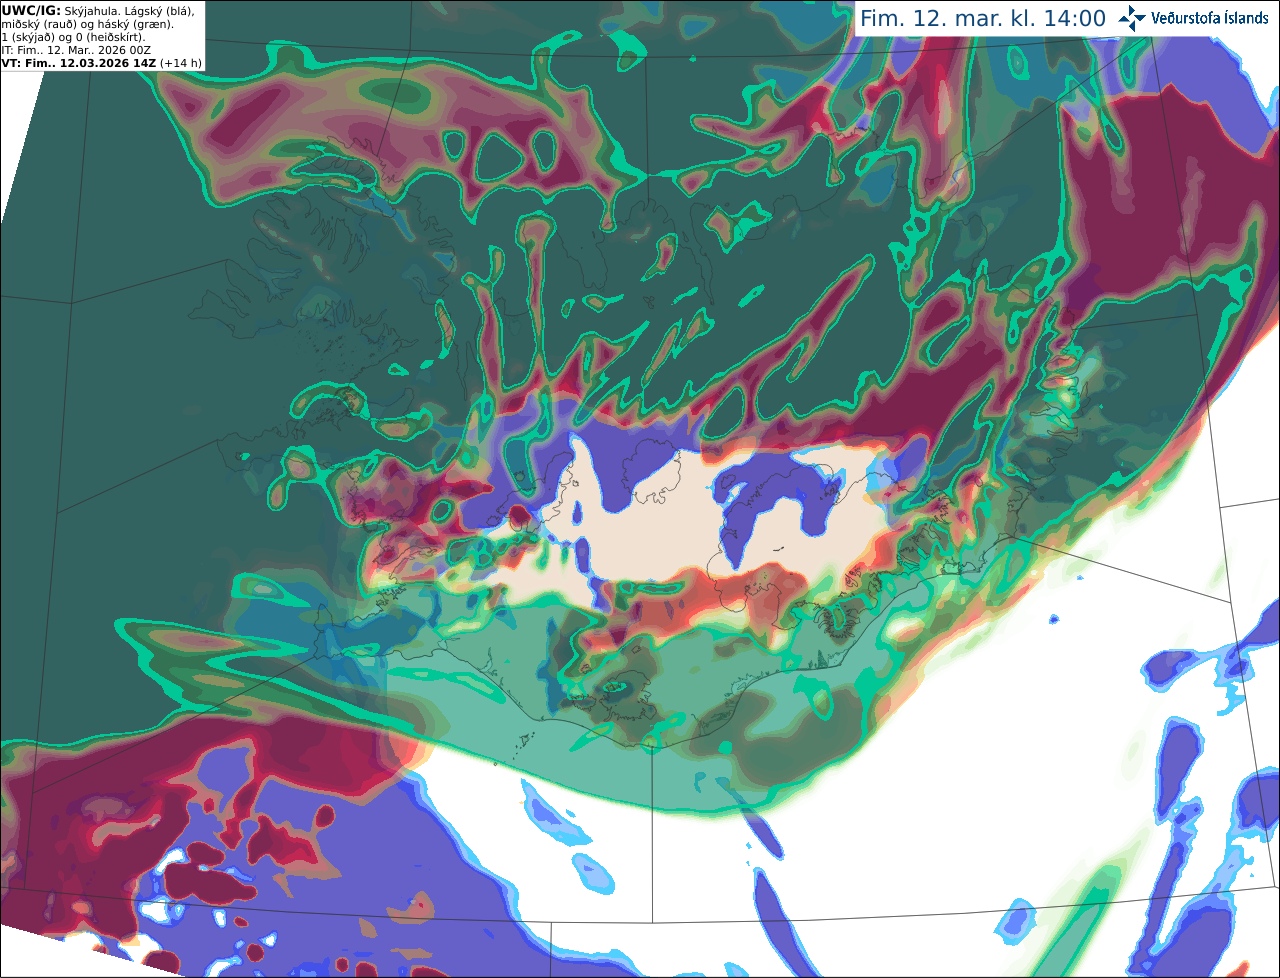The height and width of the screenshot is (978, 1280).
Task: Click the 'VT: Fim.. 12.03.2026 14Z (+14 h)' line
Action: coord(102,62)
